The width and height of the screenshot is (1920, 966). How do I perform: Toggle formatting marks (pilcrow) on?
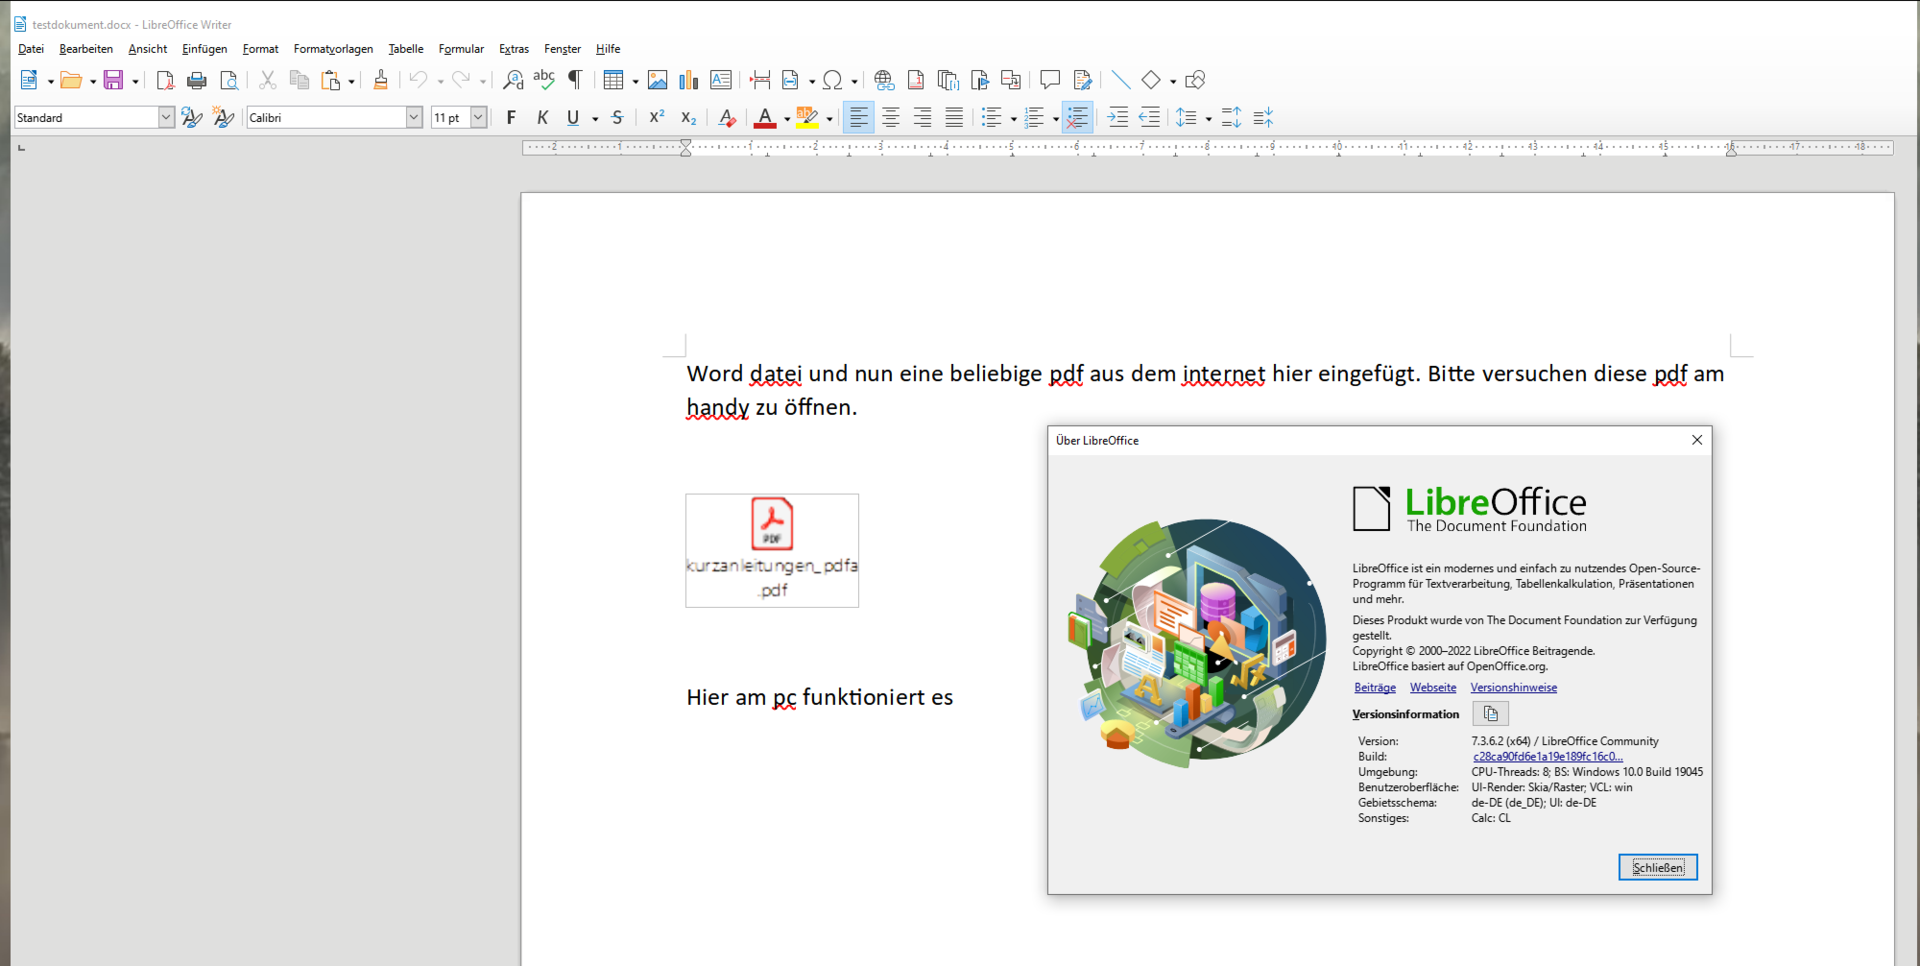pyautogui.click(x=575, y=80)
